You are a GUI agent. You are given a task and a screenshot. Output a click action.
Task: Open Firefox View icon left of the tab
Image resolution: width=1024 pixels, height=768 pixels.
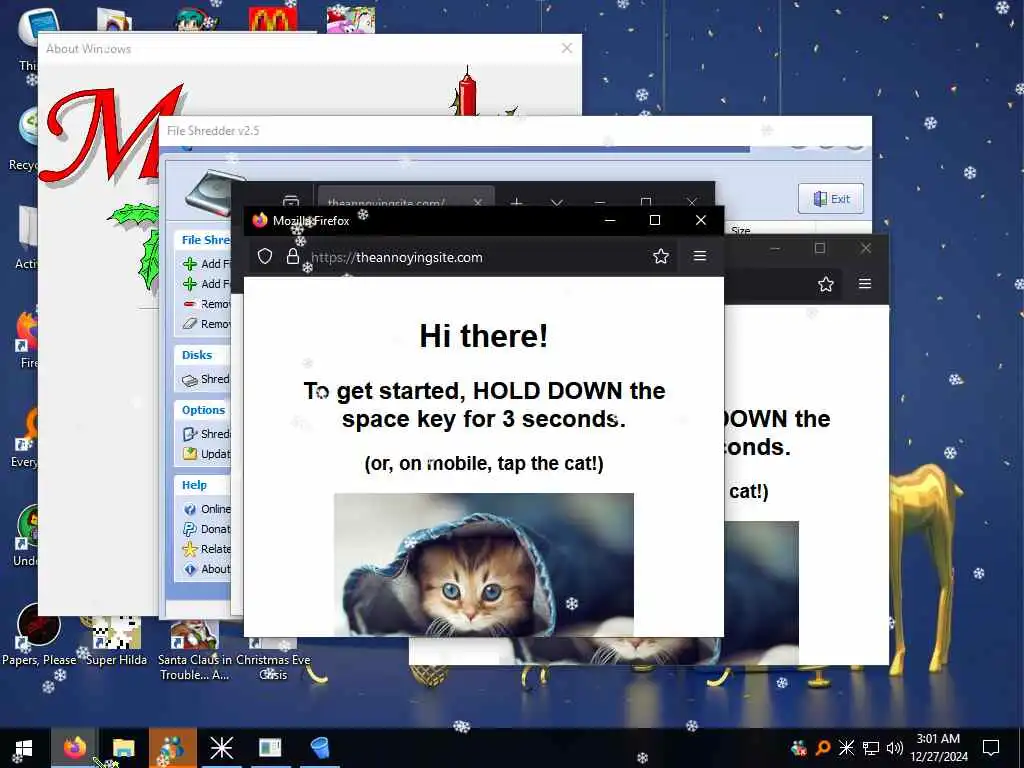tap(291, 200)
